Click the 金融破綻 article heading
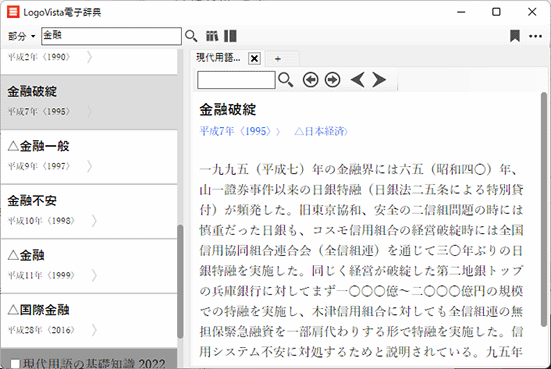 point(228,110)
